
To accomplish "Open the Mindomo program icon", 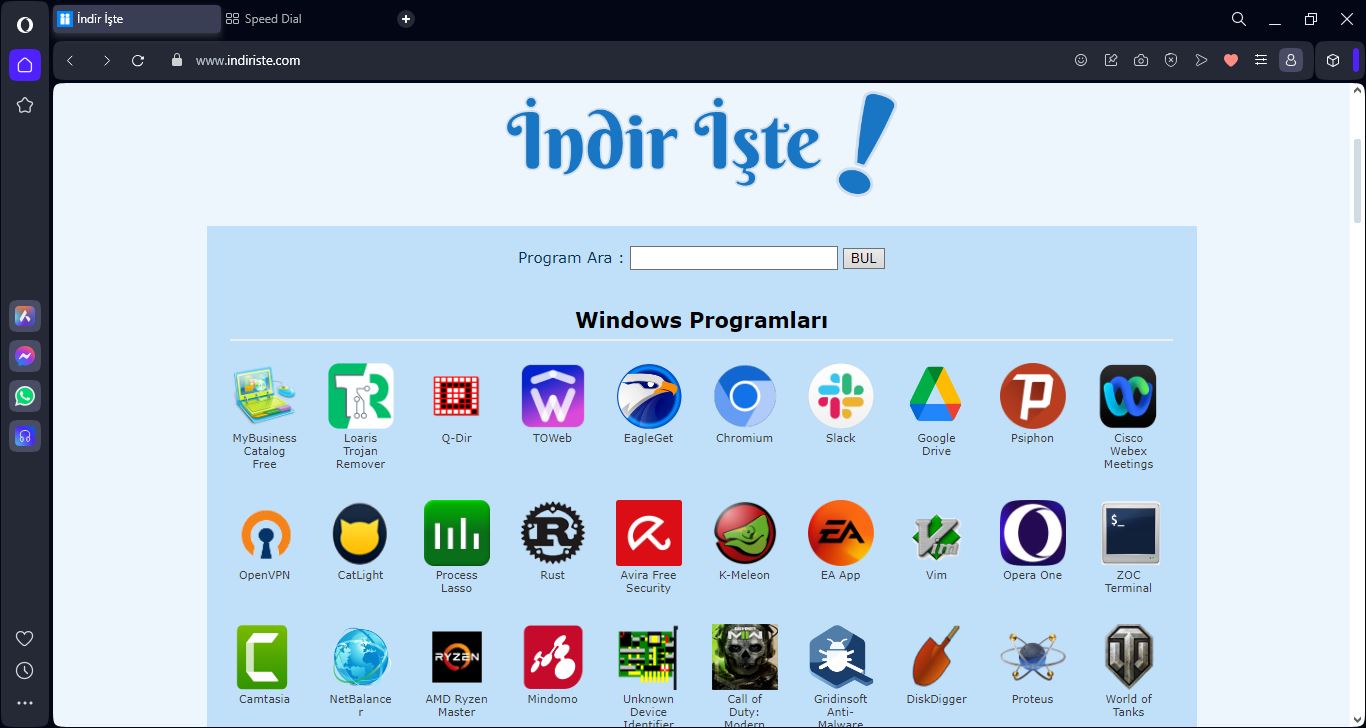I will click(552, 657).
